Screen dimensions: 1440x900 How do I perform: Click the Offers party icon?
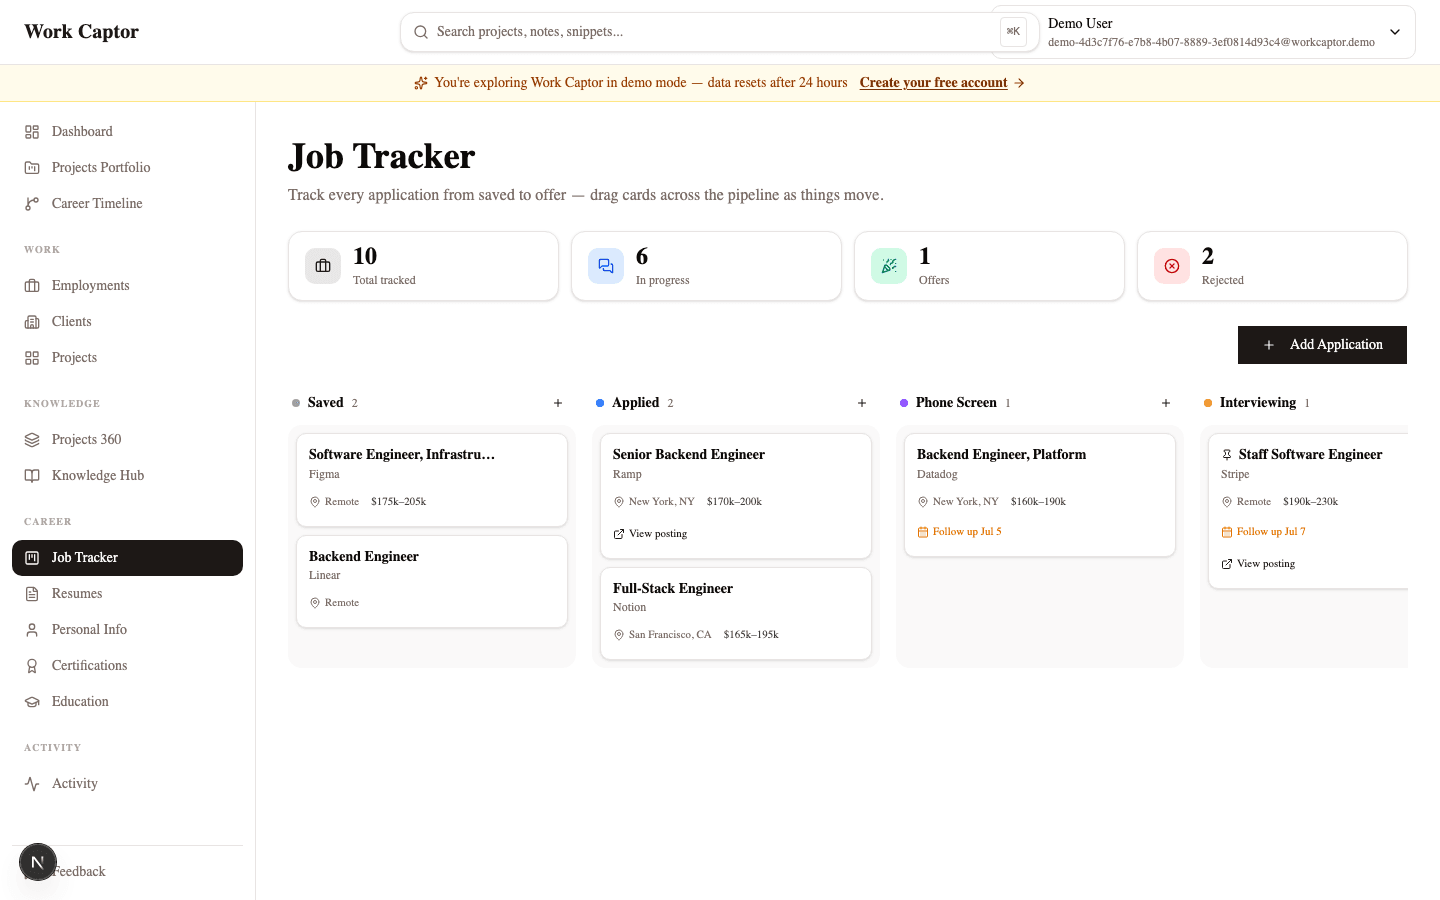point(889,266)
